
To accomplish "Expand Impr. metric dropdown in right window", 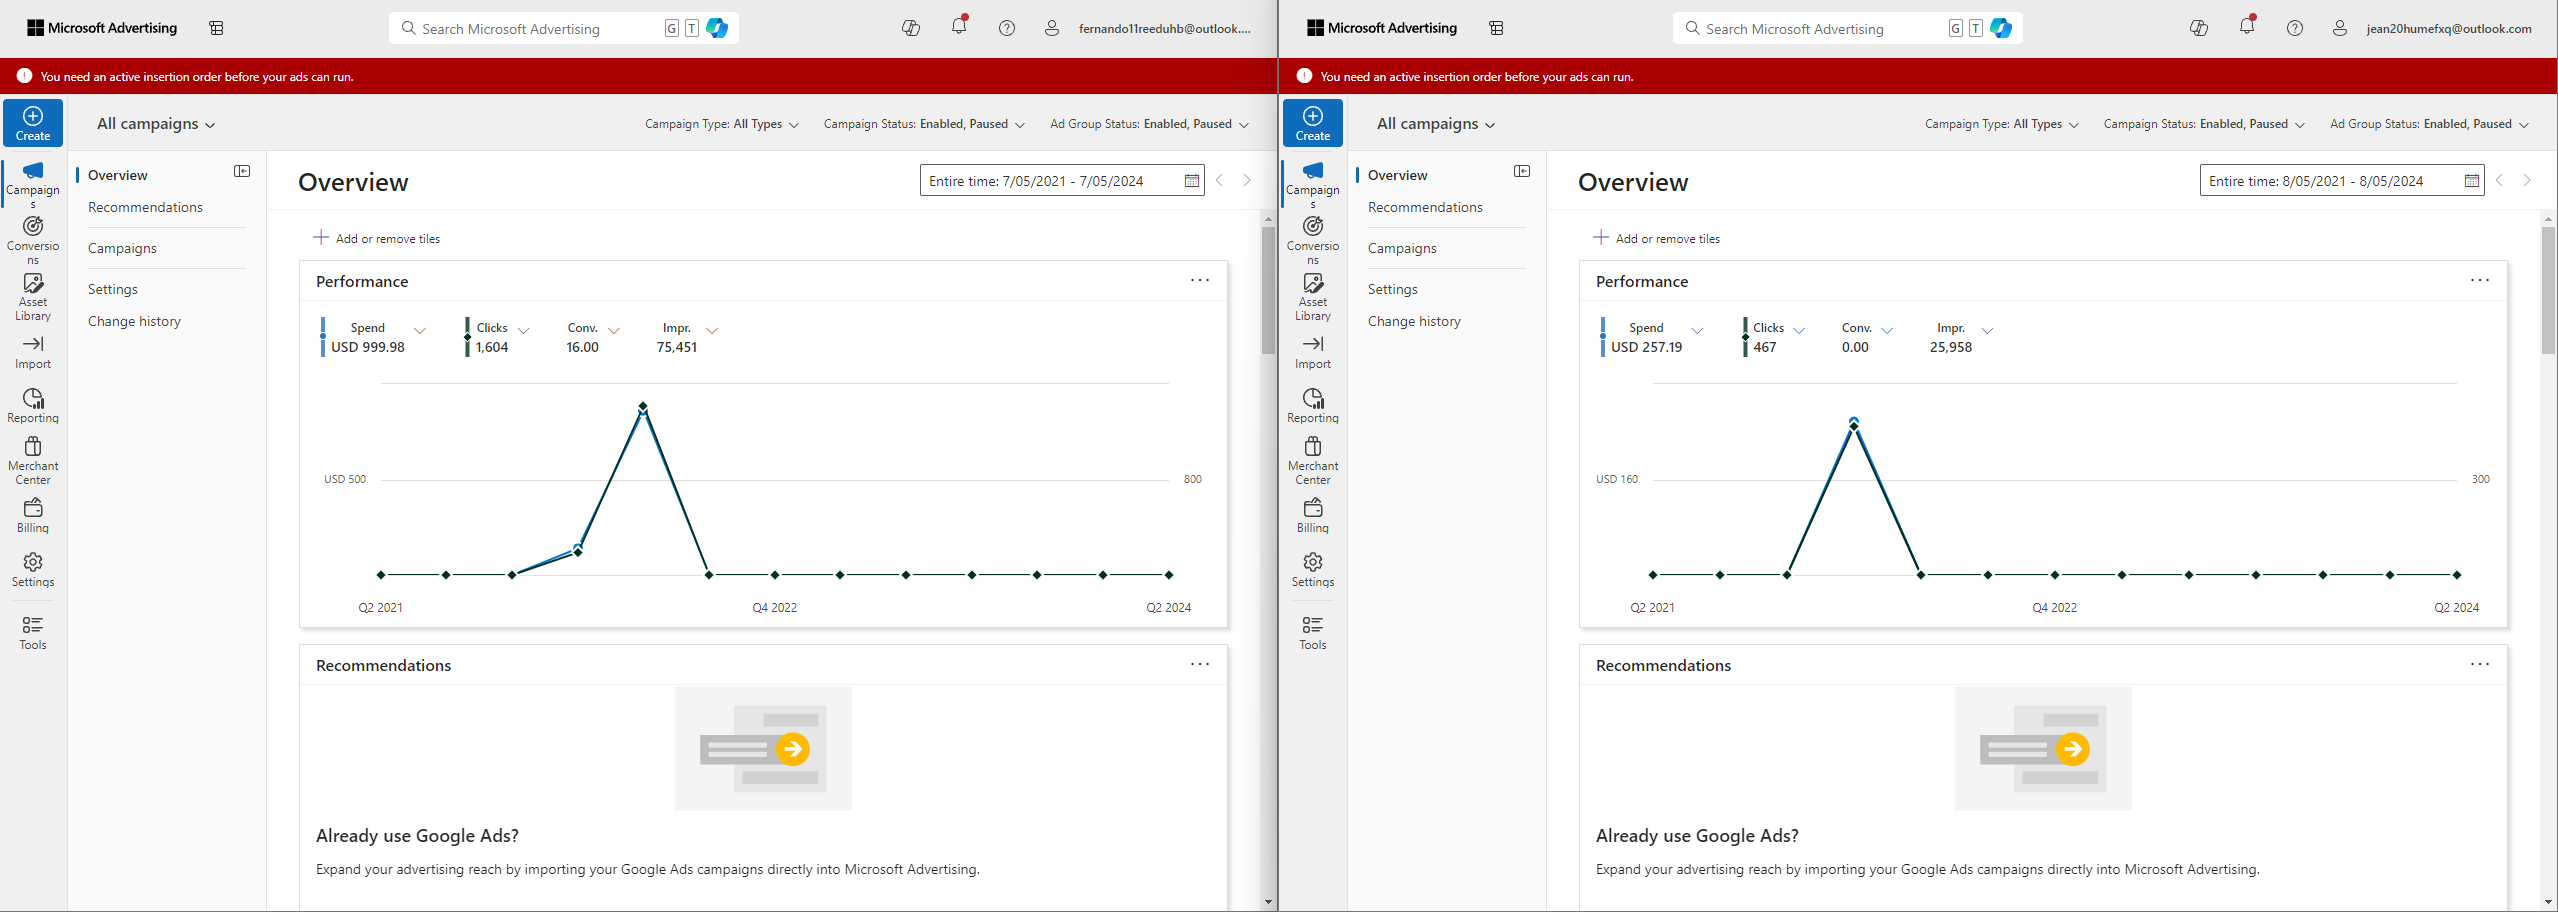I will click(x=1987, y=330).
